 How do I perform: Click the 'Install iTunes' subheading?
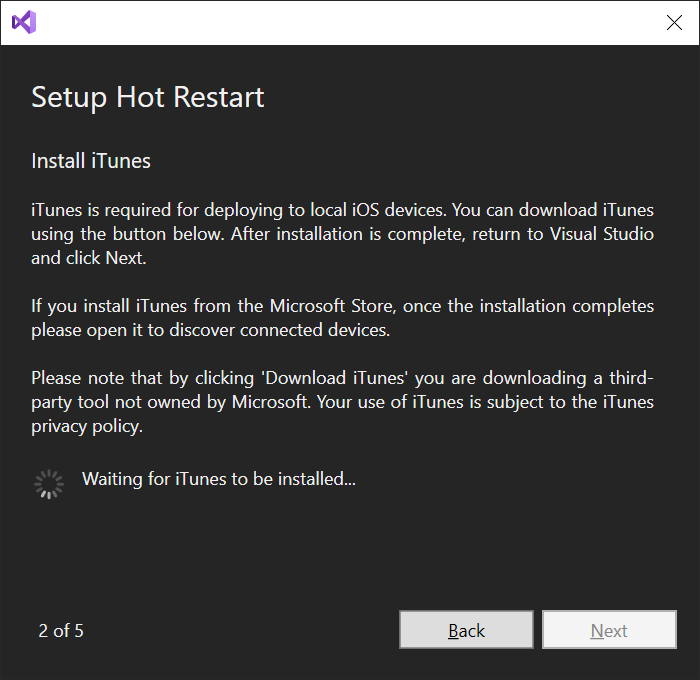[x=91, y=161]
